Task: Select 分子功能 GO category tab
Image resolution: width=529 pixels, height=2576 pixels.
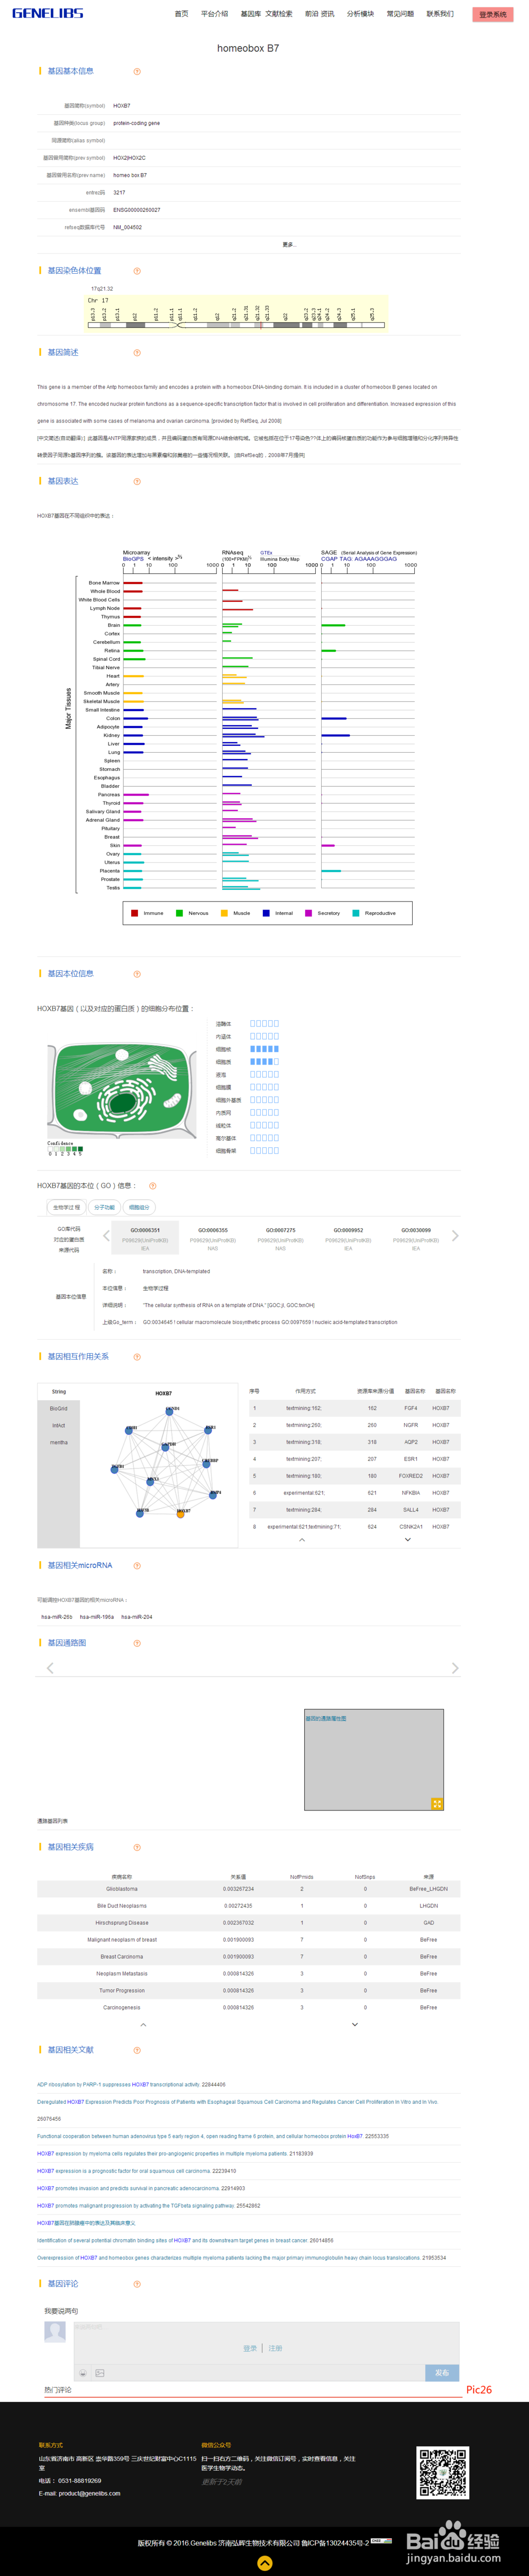Action: (x=105, y=1207)
